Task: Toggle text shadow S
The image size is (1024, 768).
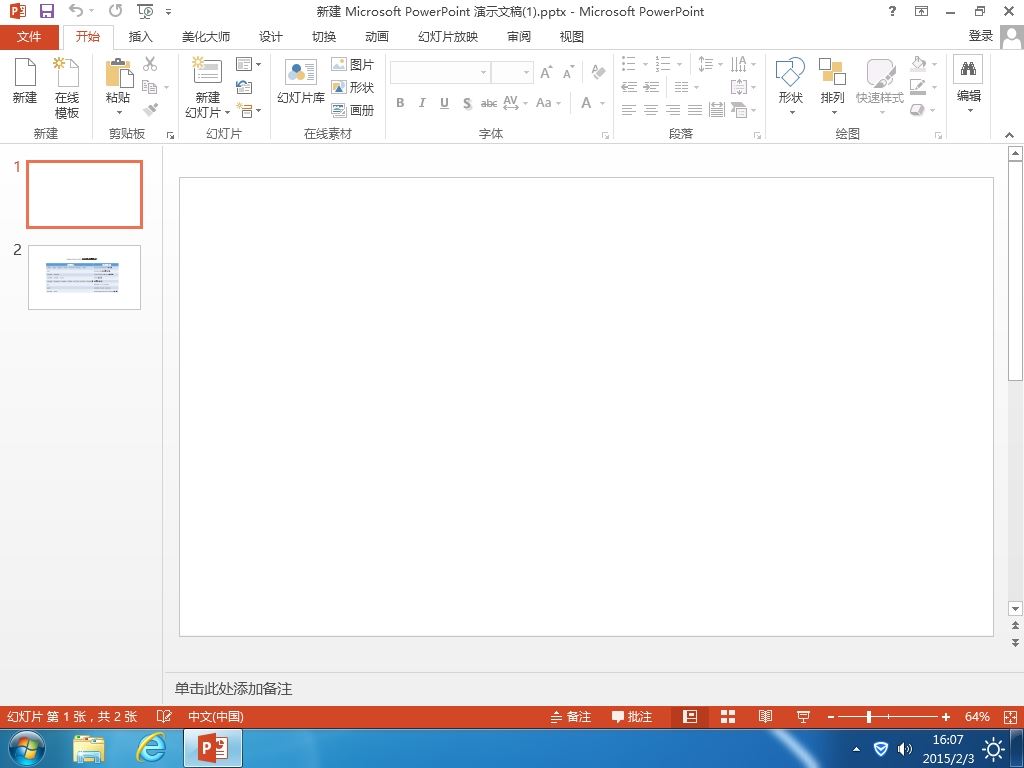Action: coord(467,103)
